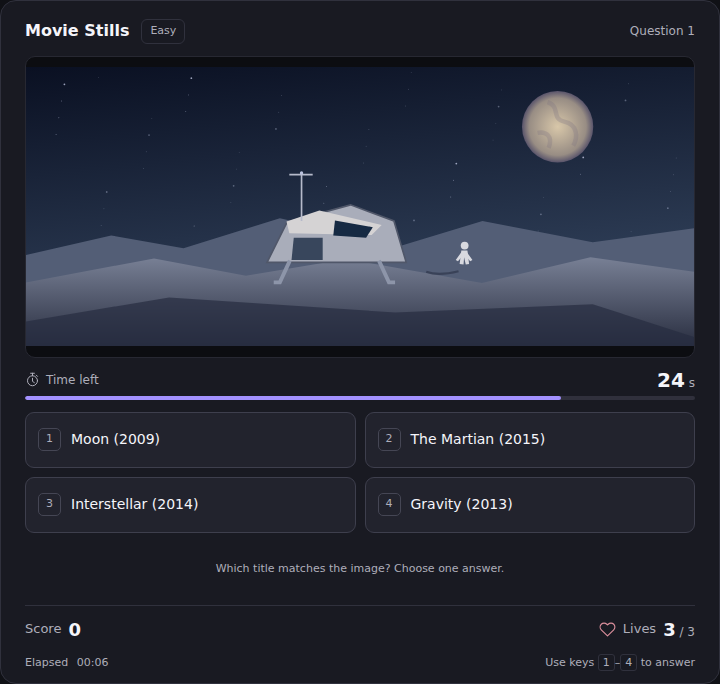720x684 pixels.
Task: Click the Lives count 3 / 3
Action: [x=679, y=630]
